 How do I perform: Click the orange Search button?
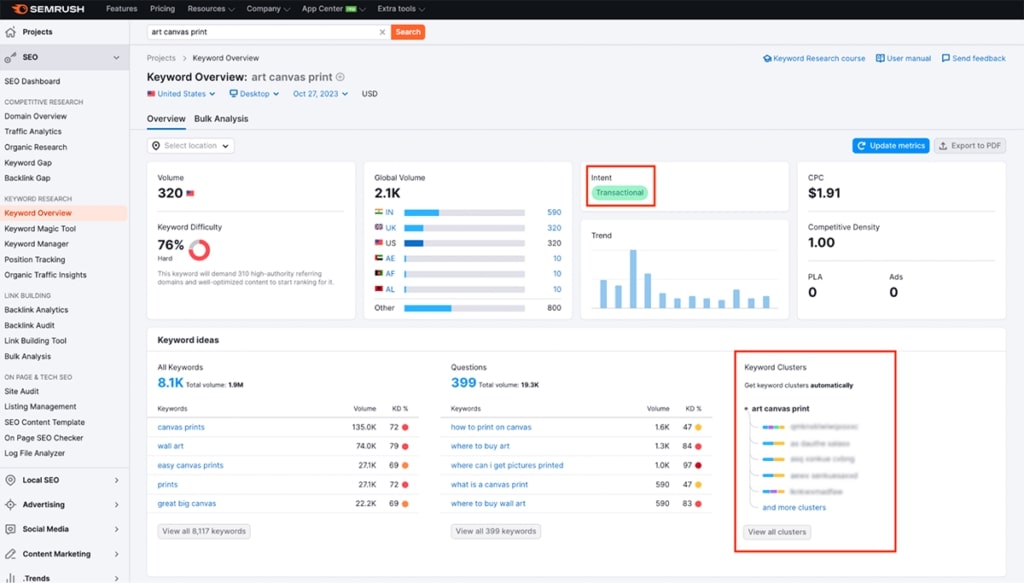408,32
